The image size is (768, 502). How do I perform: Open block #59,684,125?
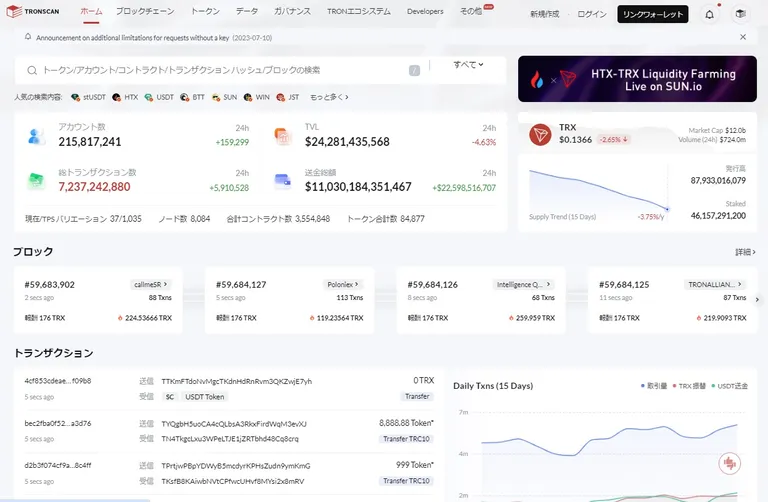[x=624, y=285]
